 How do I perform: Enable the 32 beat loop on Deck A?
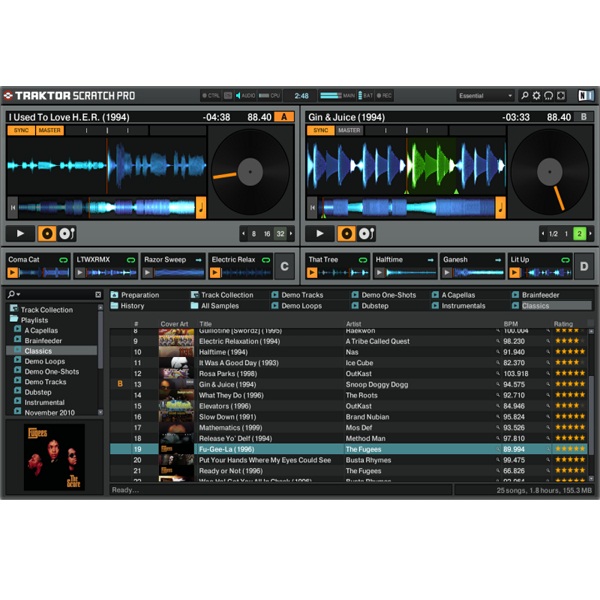click(279, 233)
